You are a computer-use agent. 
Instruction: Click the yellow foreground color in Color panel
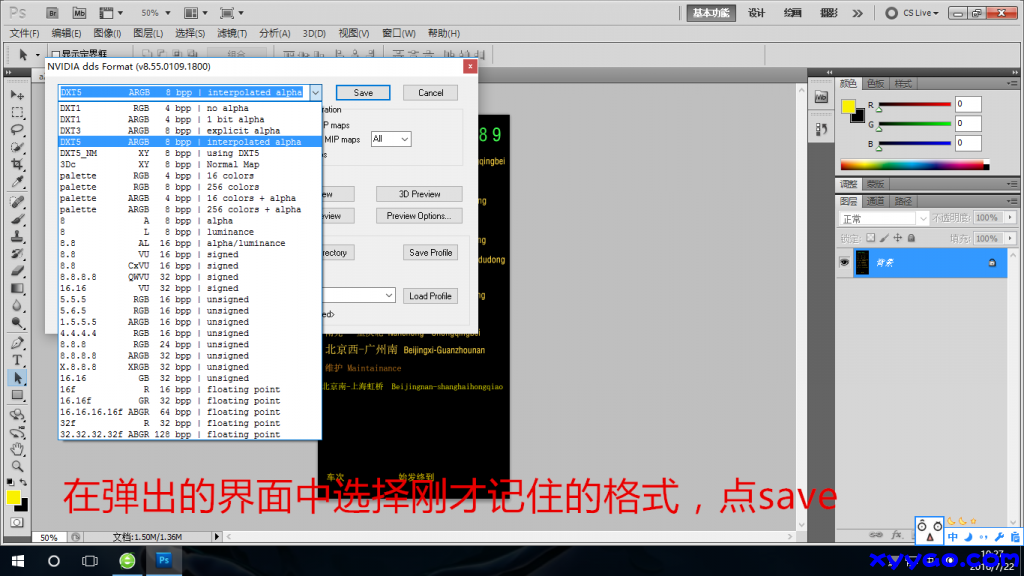coord(848,106)
